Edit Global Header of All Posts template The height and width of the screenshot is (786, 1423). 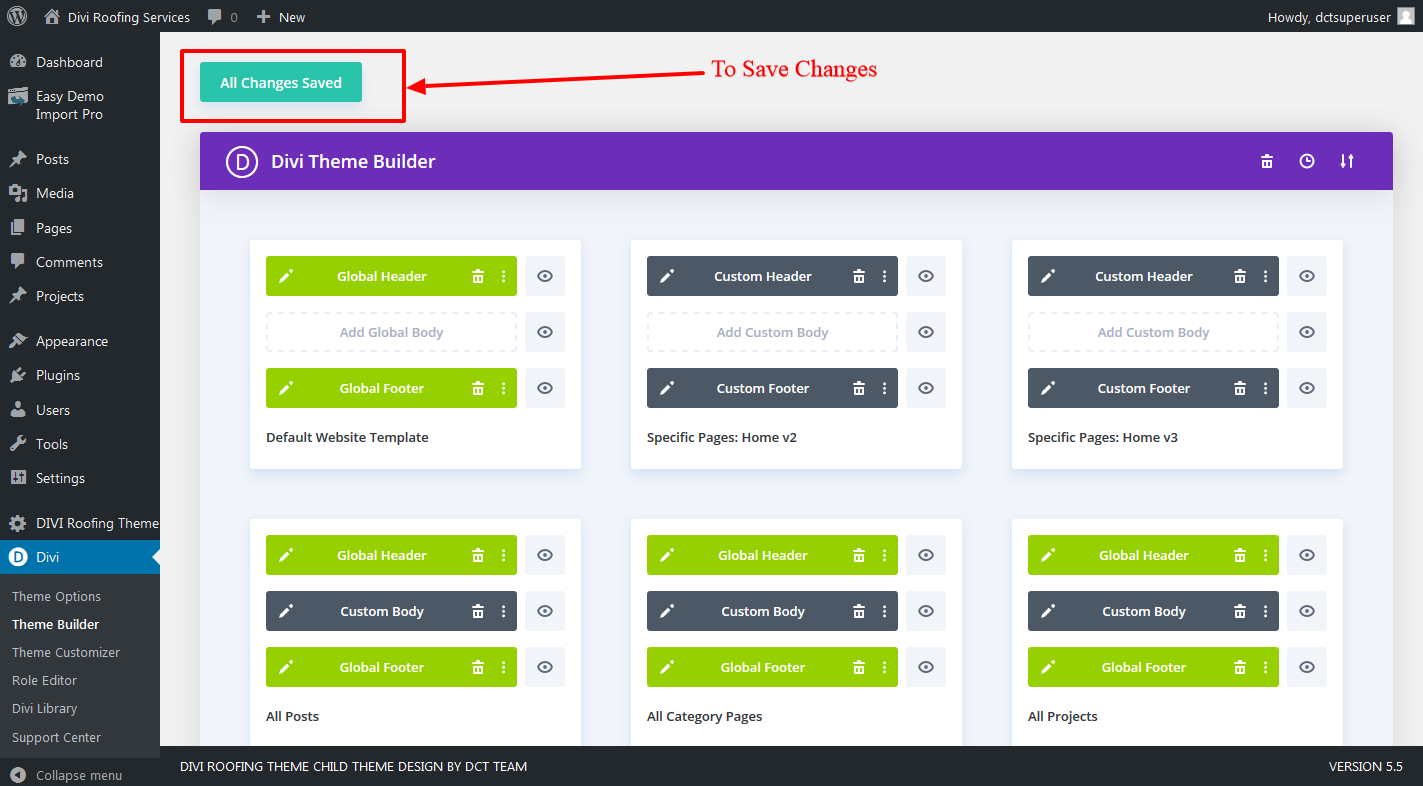(x=286, y=555)
